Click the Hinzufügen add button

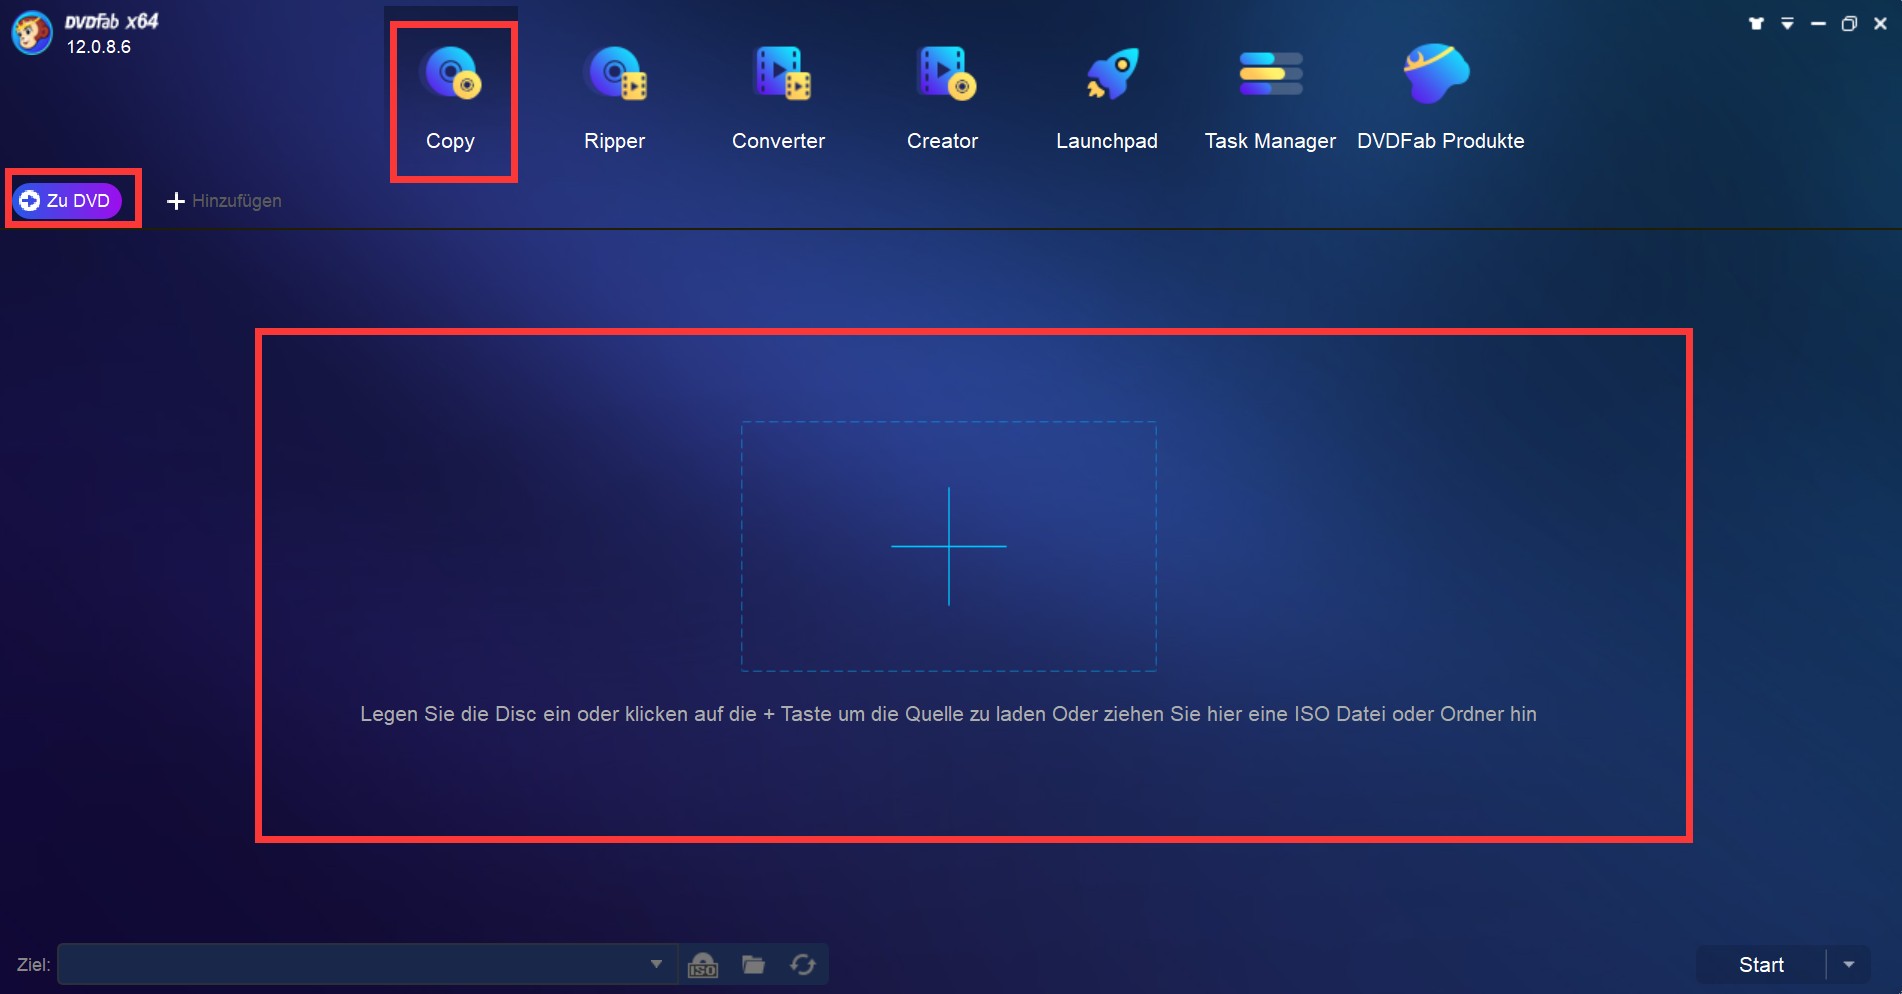click(x=224, y=201)
